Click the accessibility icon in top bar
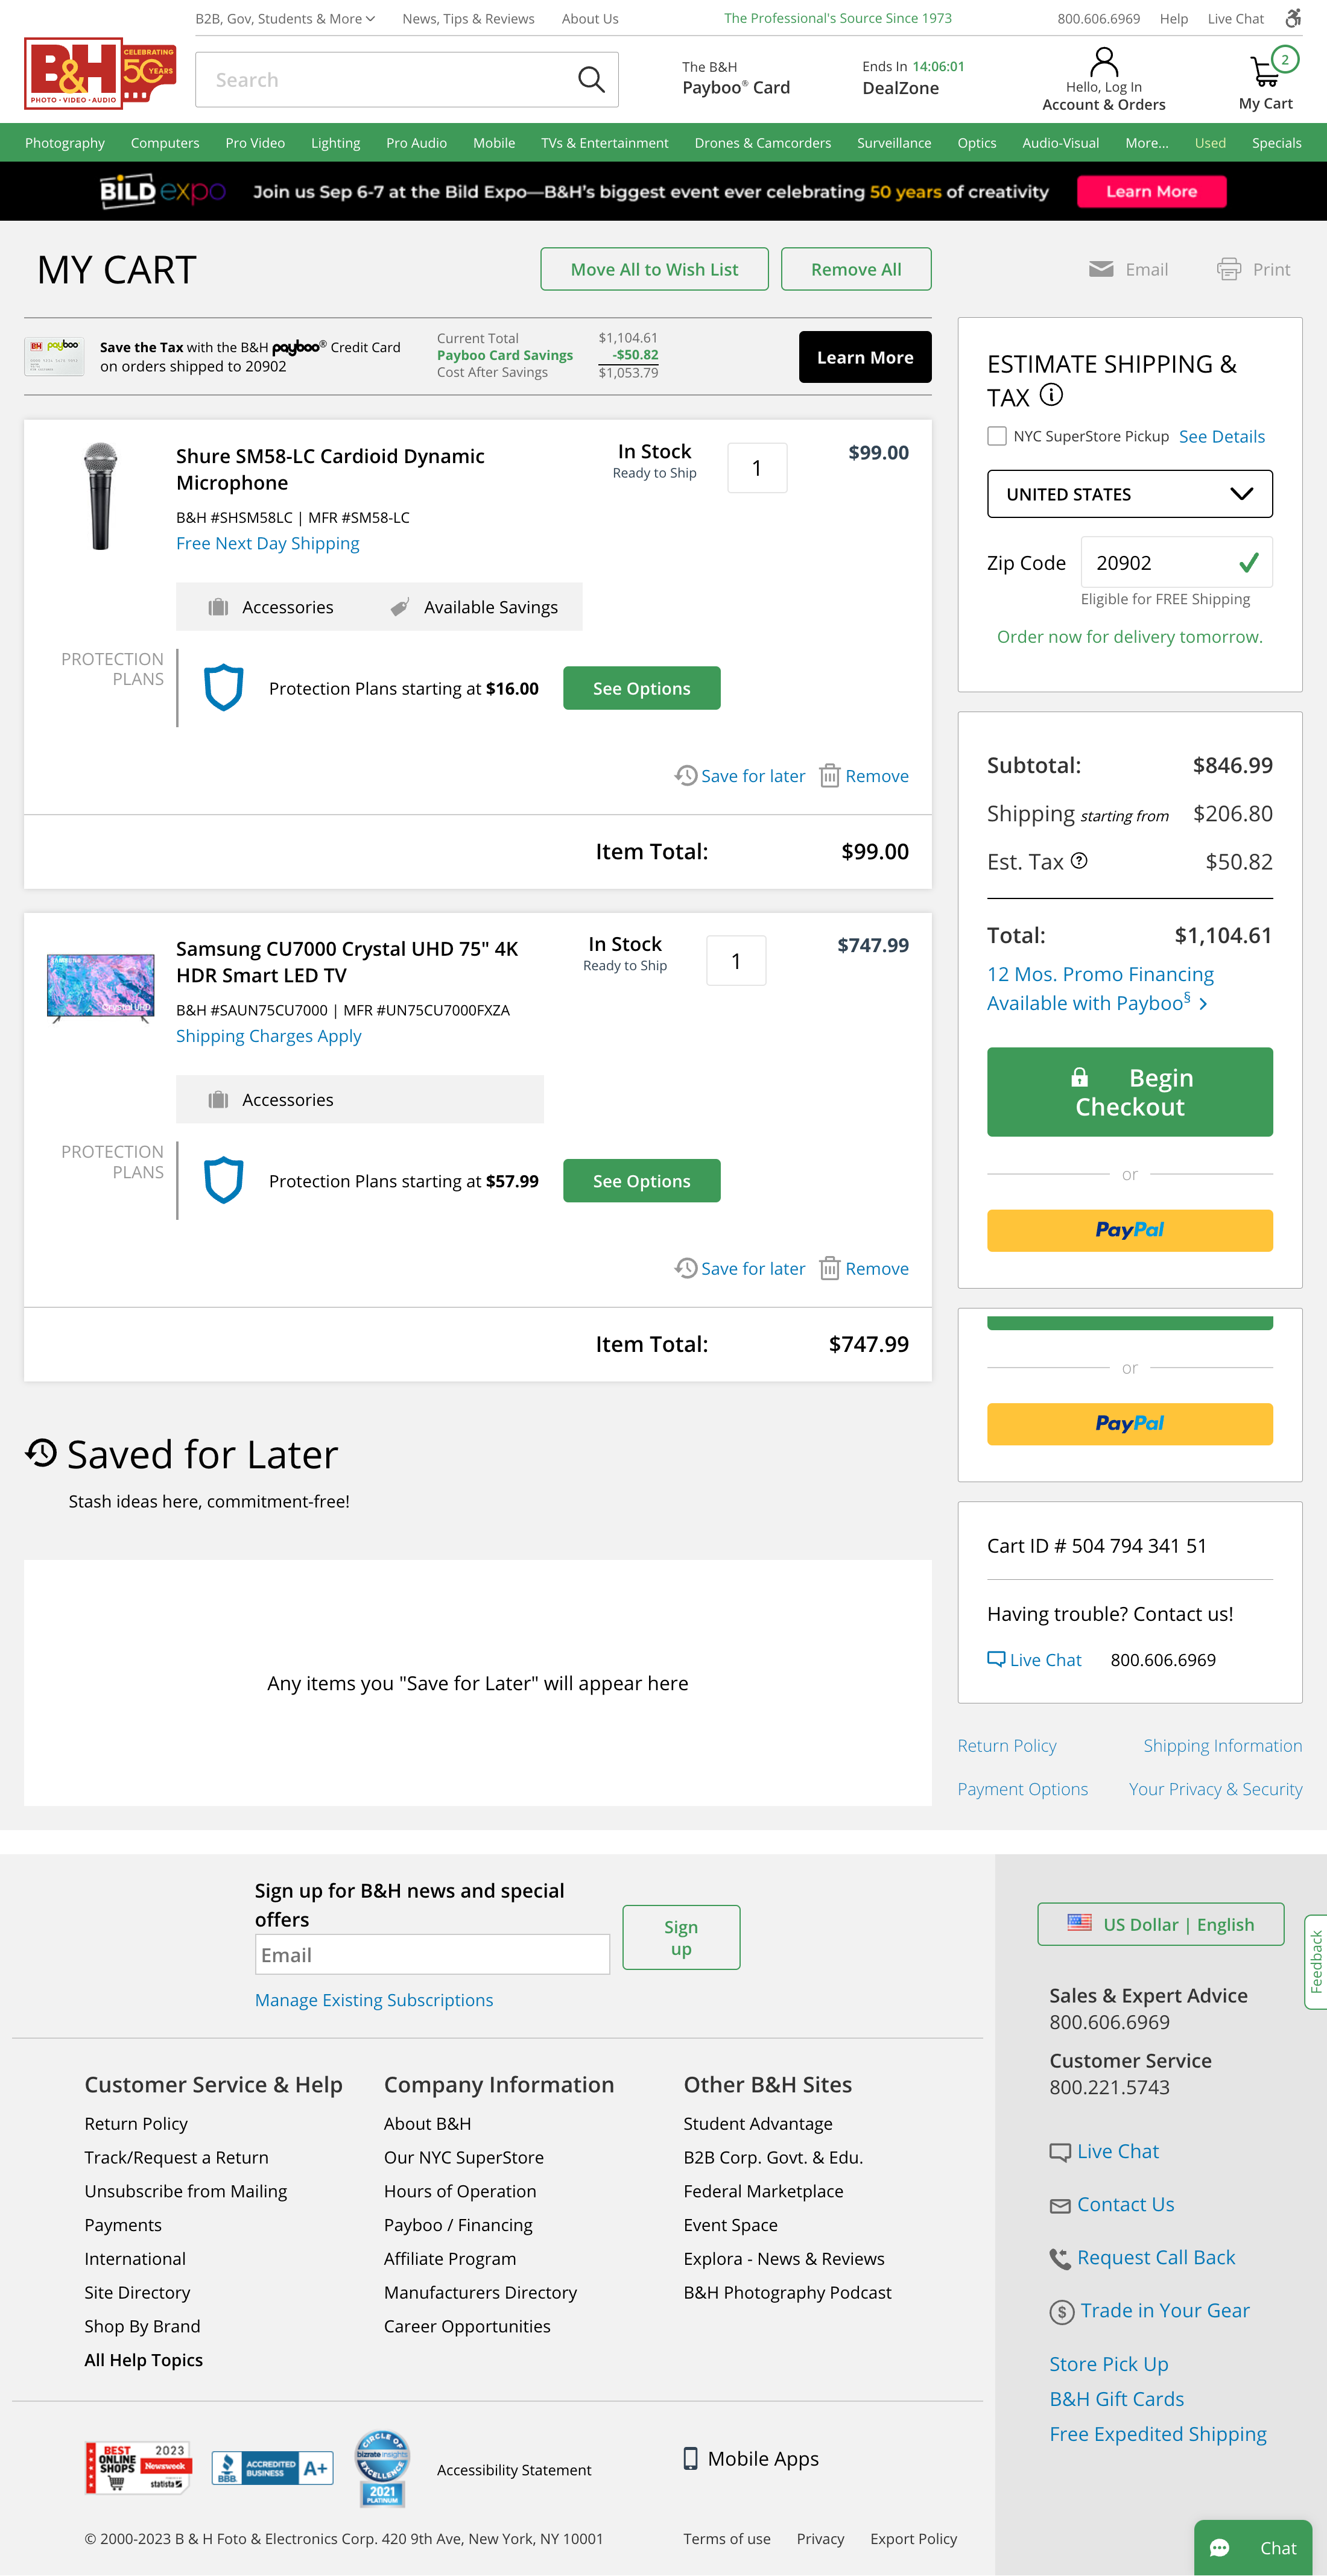The image size is (1327, 2576). (1293, 18)
